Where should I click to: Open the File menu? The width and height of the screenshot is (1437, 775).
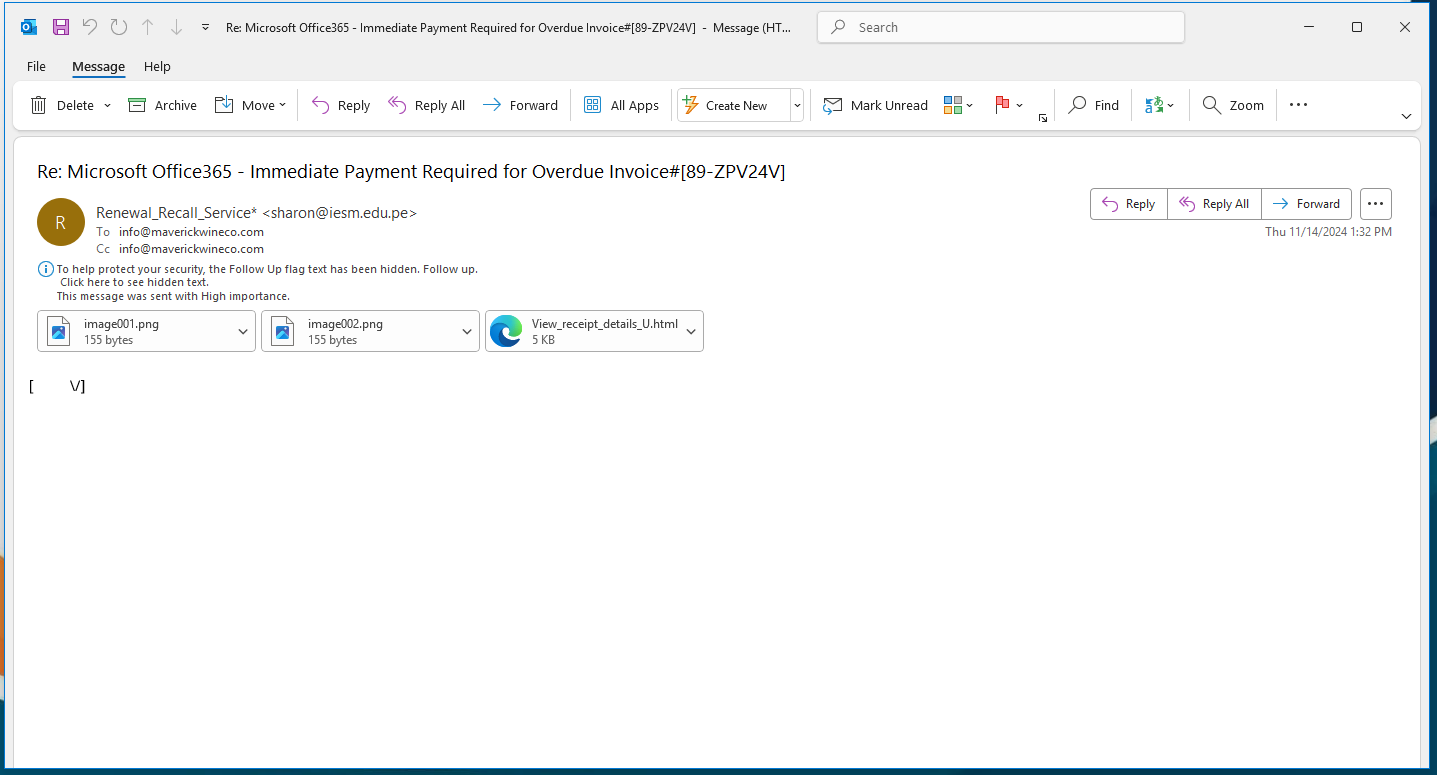point(36,66)
